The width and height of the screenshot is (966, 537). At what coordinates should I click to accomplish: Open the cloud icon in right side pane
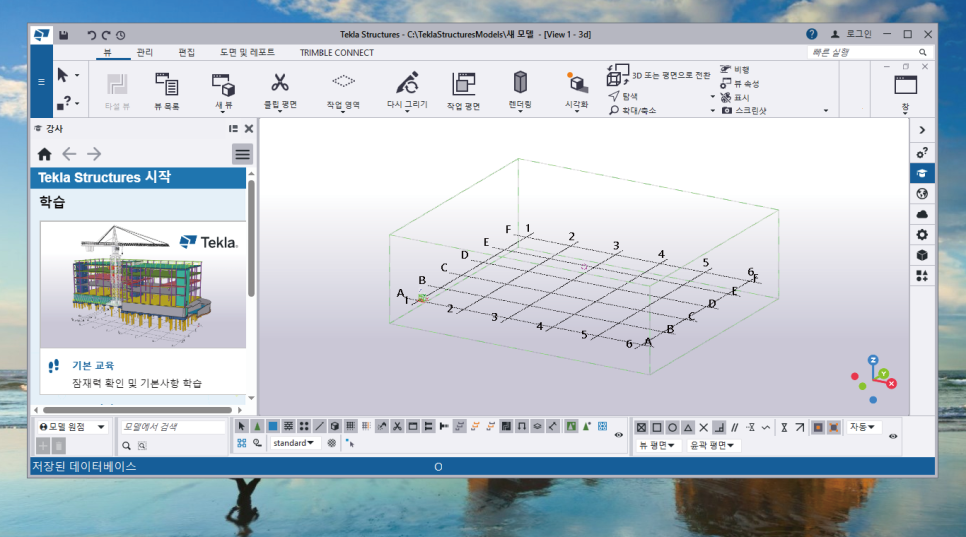922,214
